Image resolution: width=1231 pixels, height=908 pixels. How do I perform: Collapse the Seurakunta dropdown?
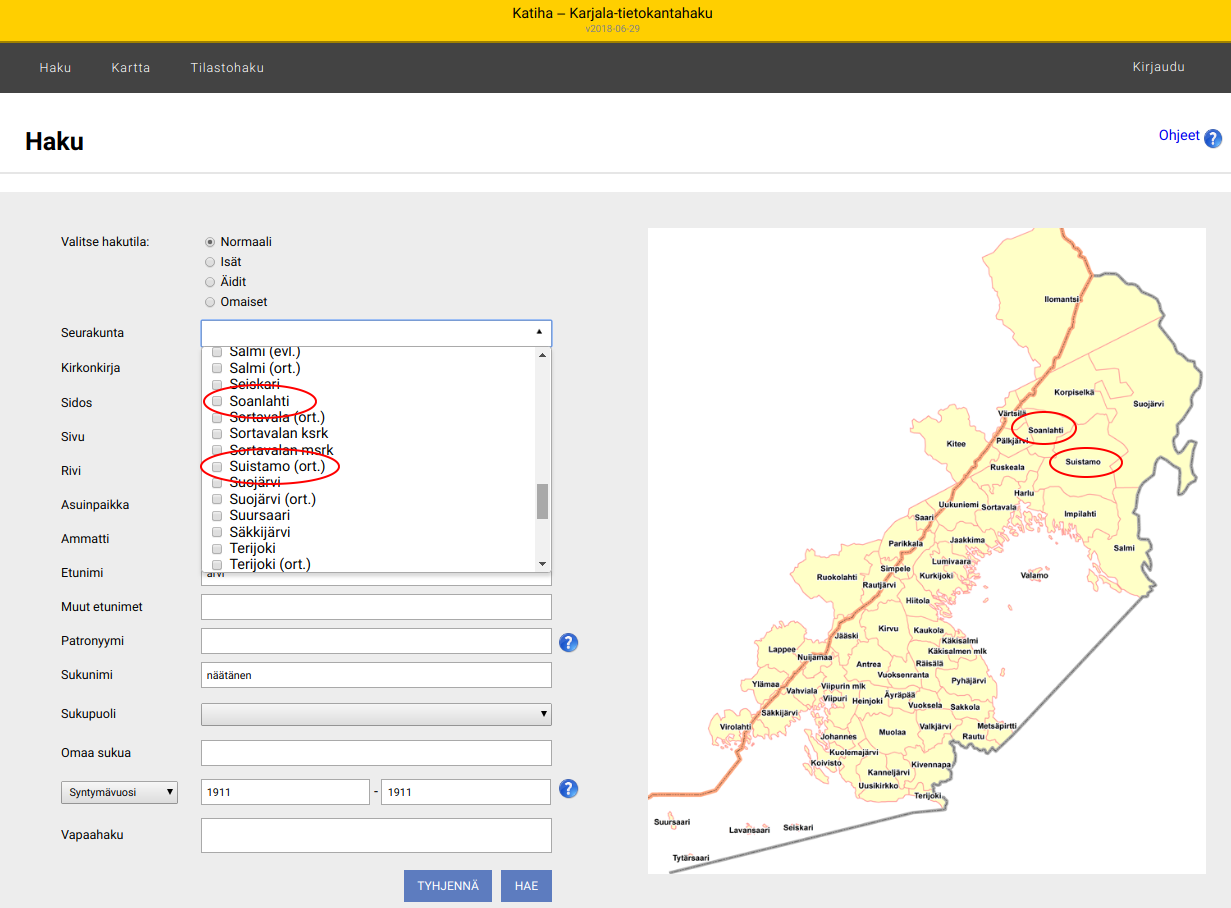point(539,332)
